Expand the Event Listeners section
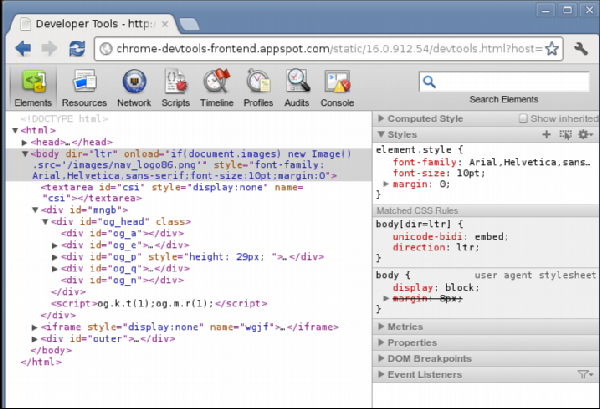Viewport: 600px width, 409px height. tap(381, 374)
